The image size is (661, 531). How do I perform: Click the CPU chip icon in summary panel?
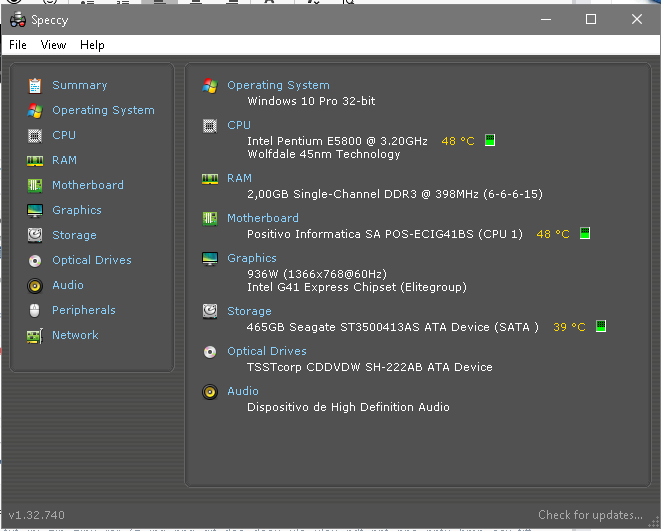[210, 126]
